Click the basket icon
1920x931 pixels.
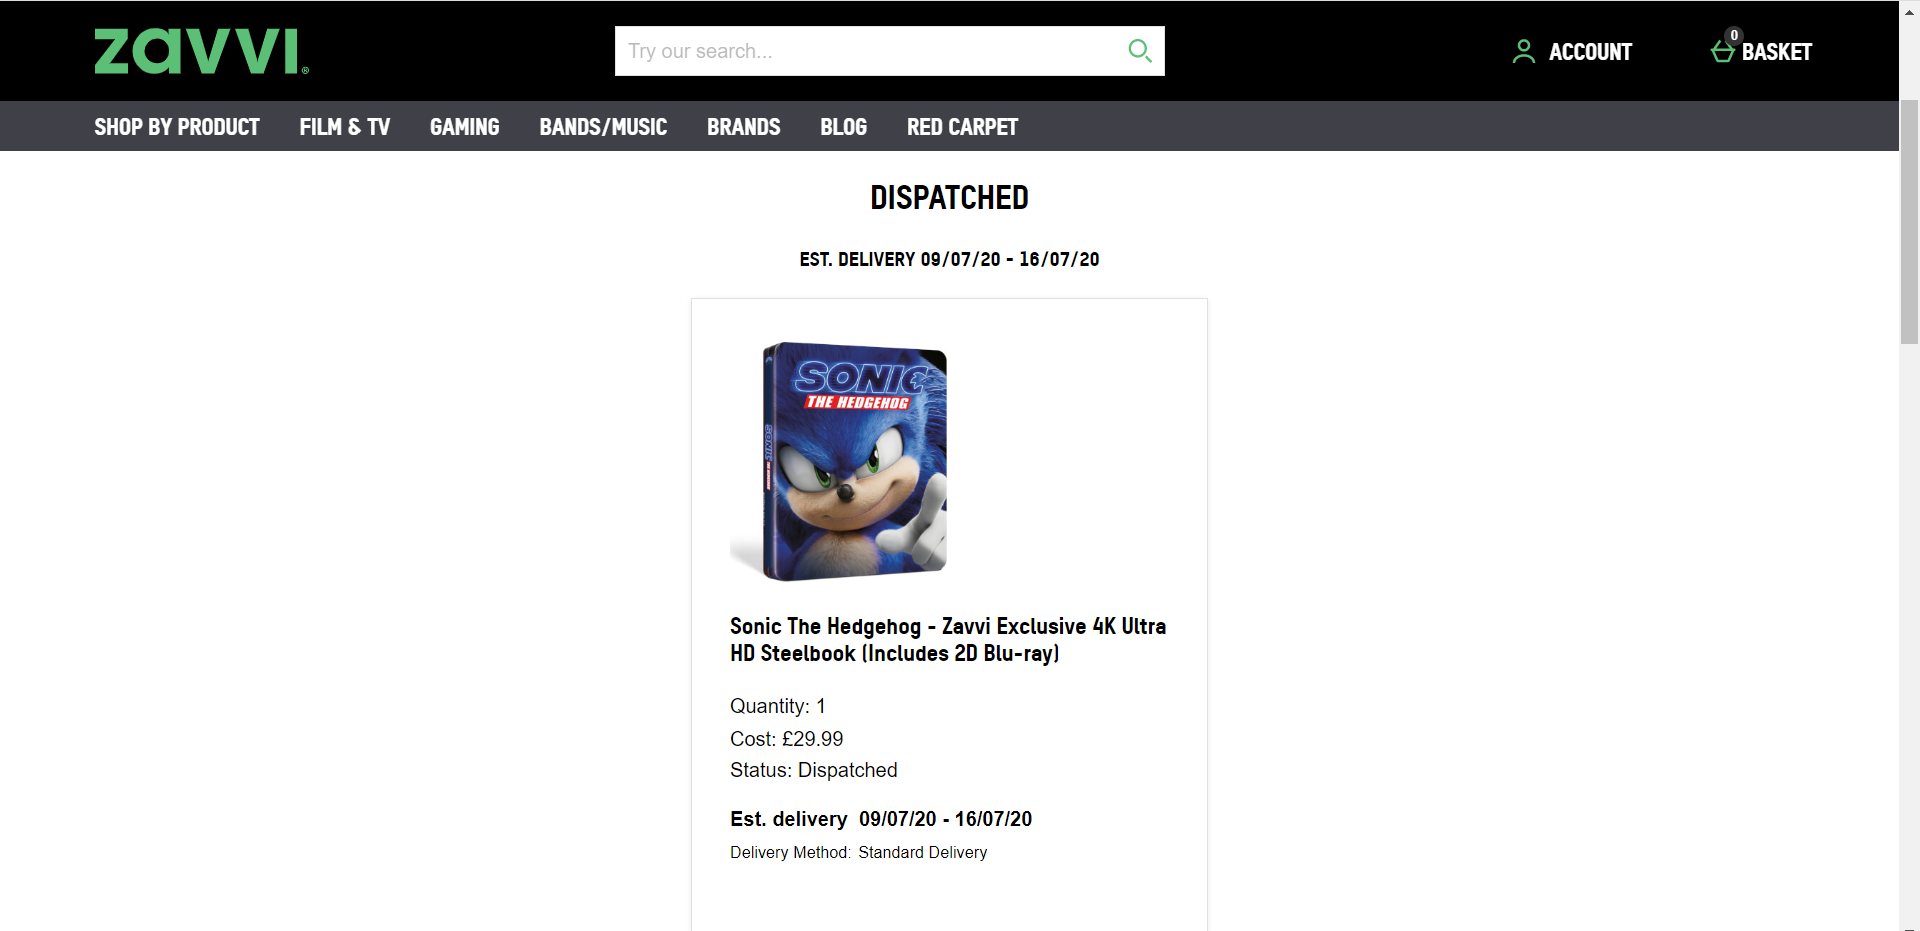point(1723,51)
